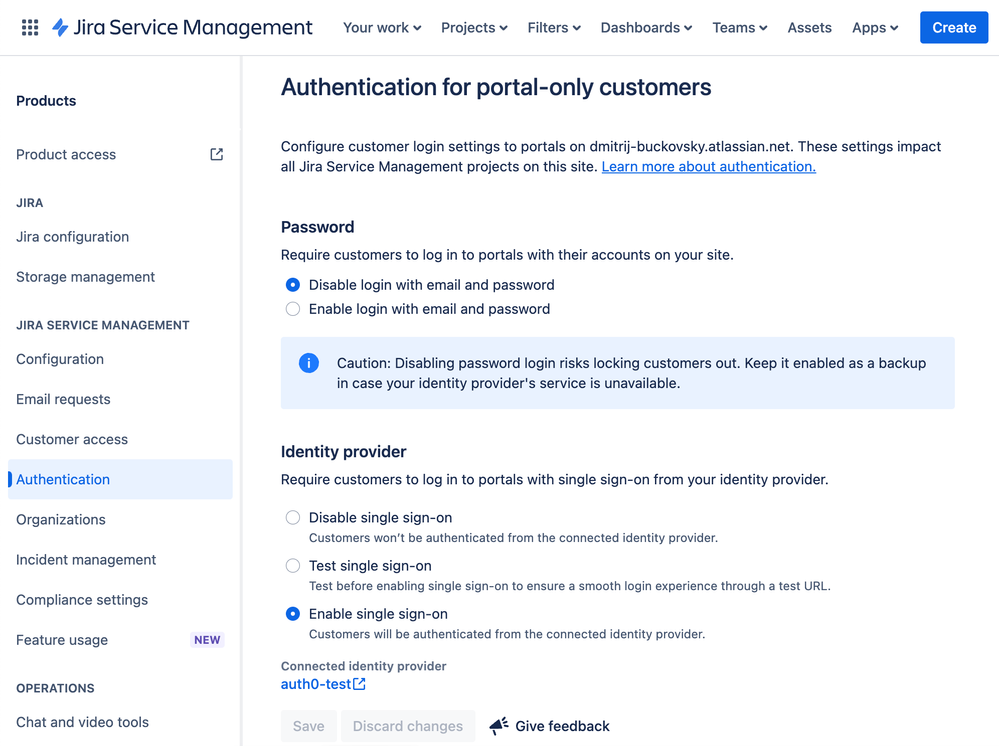Click the NEW badge beside Feature usage
This screenshot has height=746, width=999.
coord(207,640)
